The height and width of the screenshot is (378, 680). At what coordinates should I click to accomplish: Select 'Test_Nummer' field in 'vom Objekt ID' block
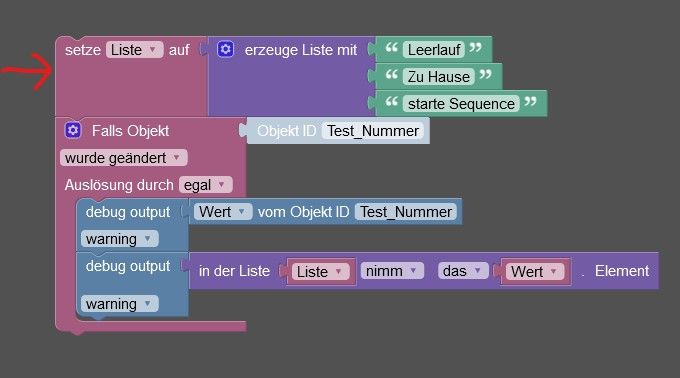tap(406, 212)
